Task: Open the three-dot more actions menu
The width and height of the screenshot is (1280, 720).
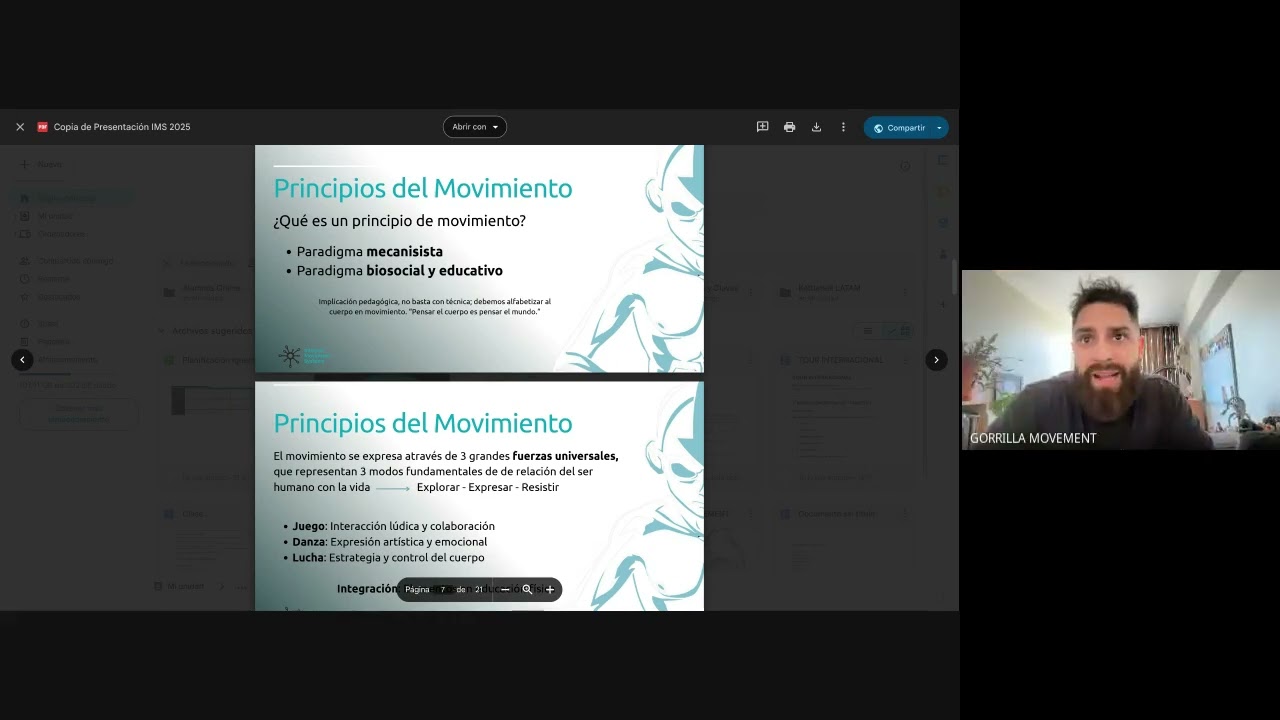Action: click(x=843, y=127)
